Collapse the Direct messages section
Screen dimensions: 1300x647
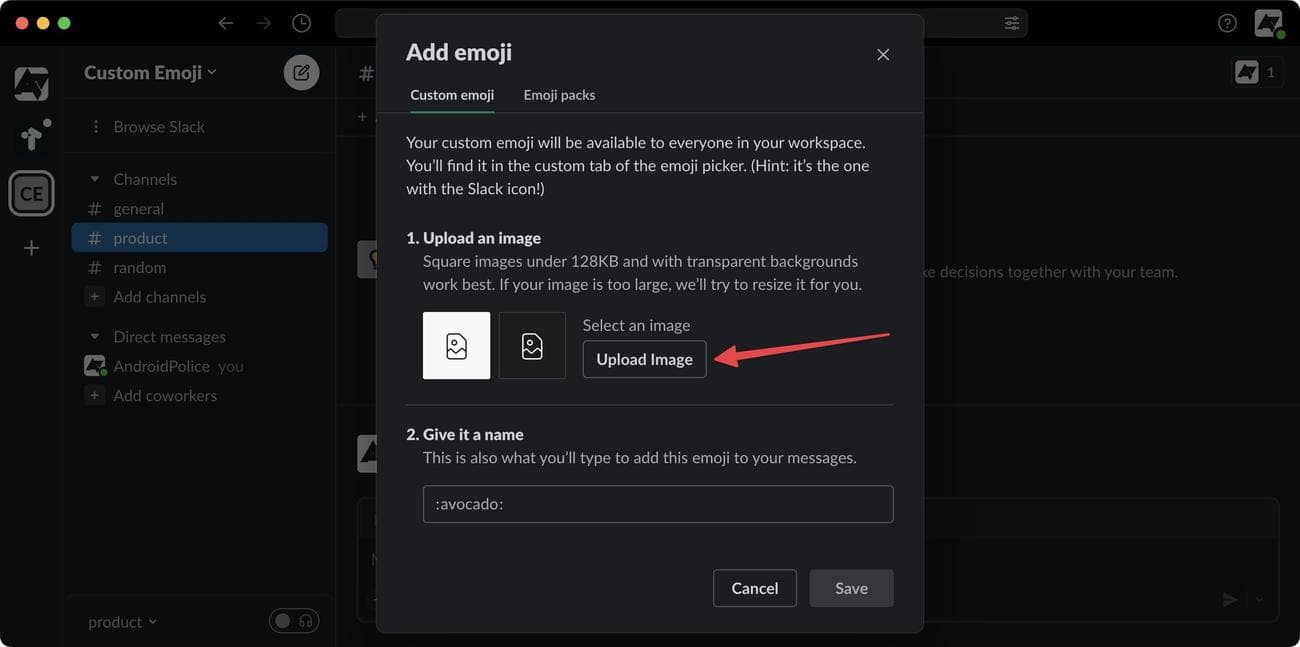[x=95, y=337]
